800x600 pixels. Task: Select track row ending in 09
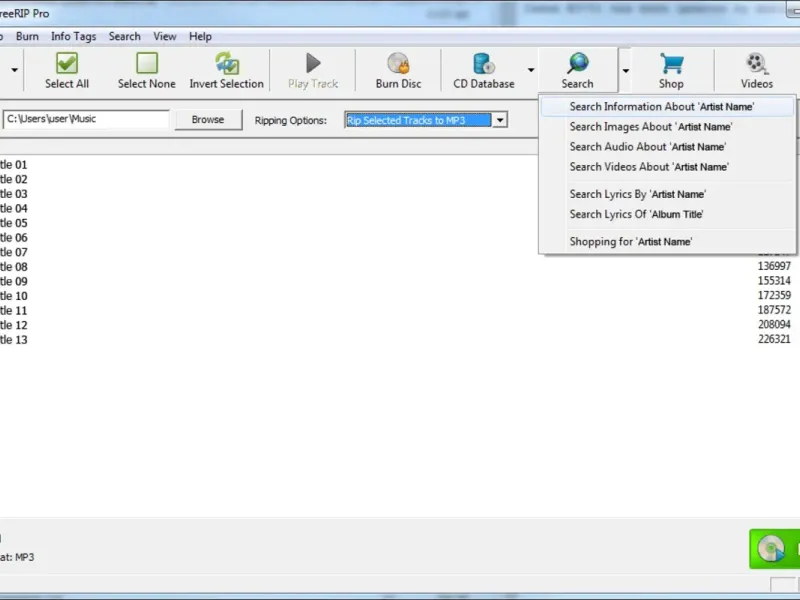14,282
